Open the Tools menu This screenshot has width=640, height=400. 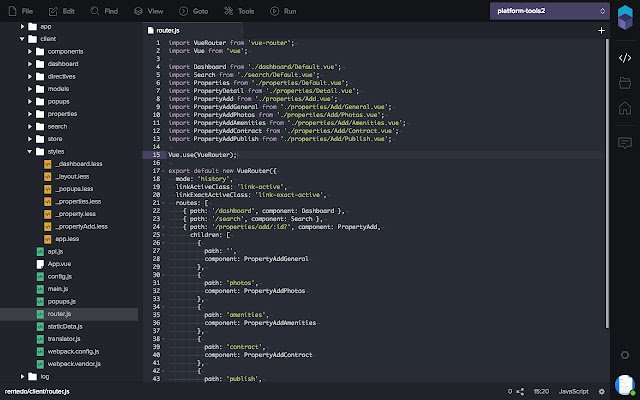point(239,11)
